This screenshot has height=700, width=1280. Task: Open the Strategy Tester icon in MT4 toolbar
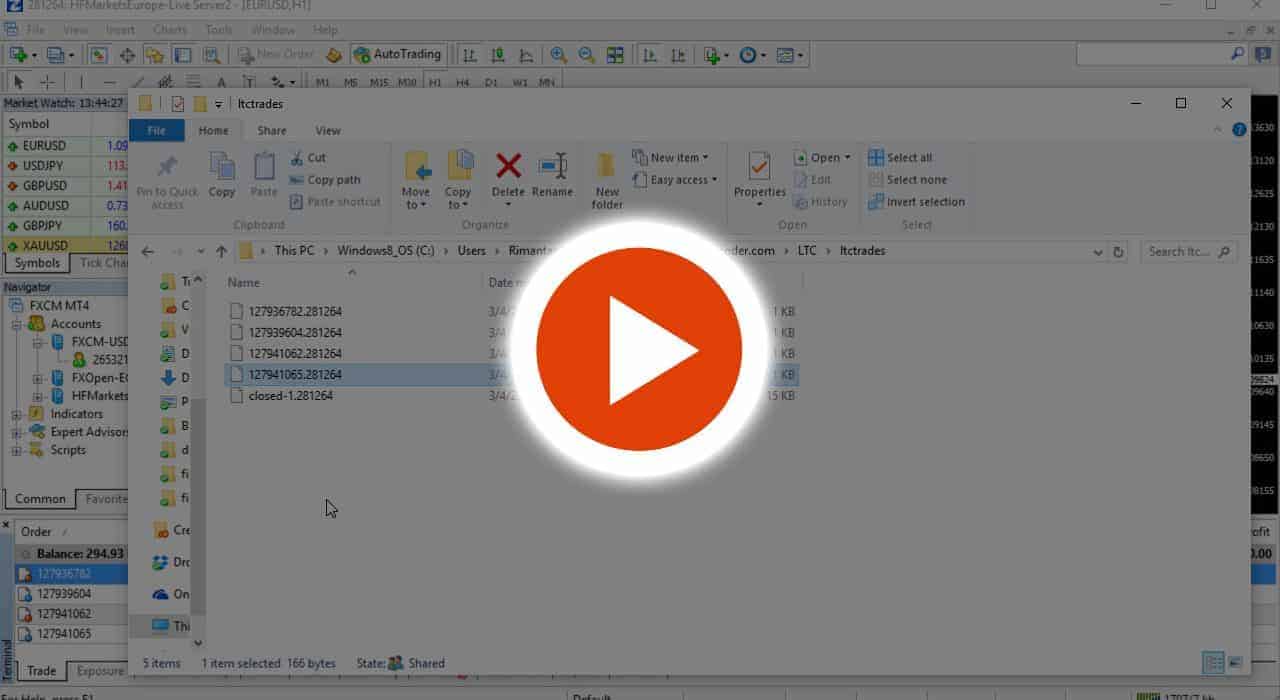click(211, 55)
